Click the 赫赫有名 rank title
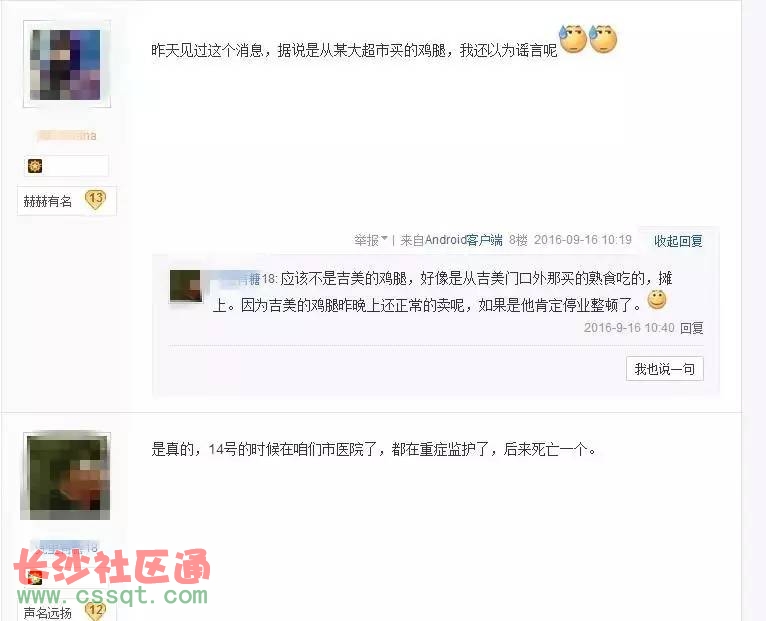This screenshot has width=766, height=621. click(47, 201)
